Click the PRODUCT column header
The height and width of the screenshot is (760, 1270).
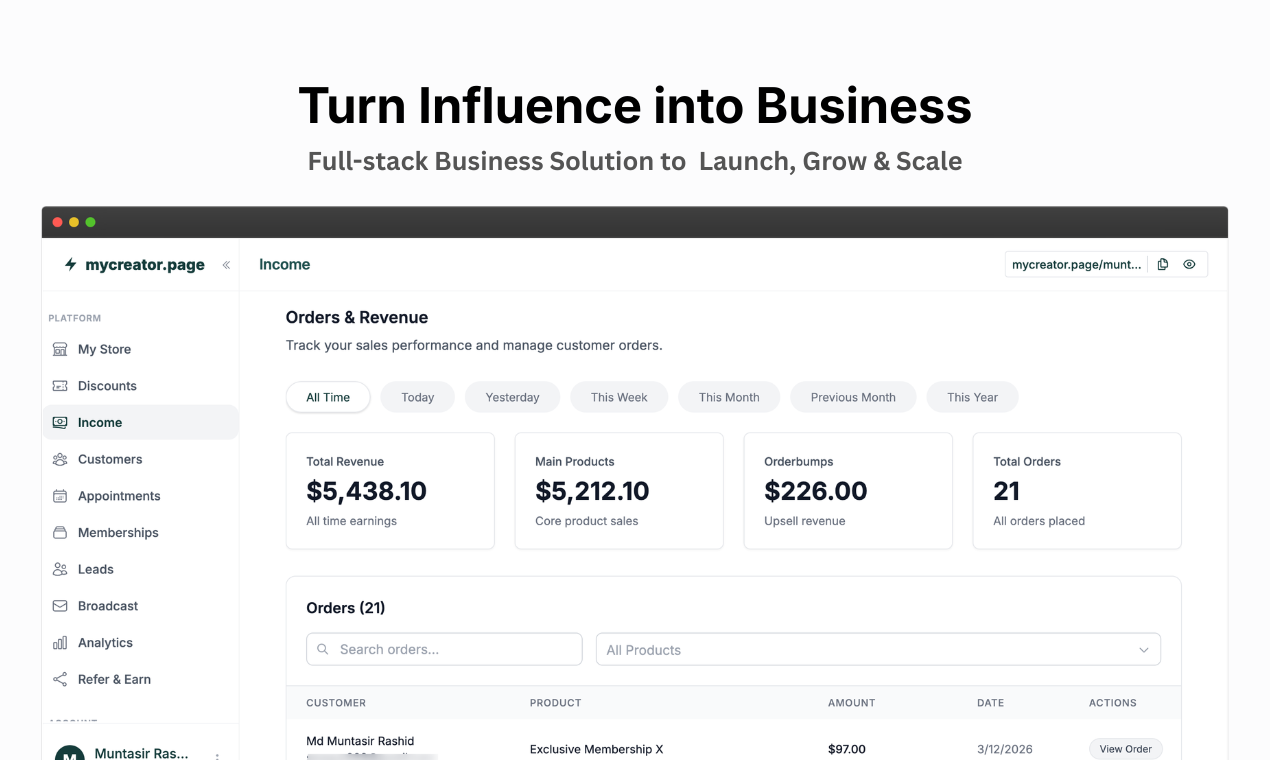click(x=555, y=703)
